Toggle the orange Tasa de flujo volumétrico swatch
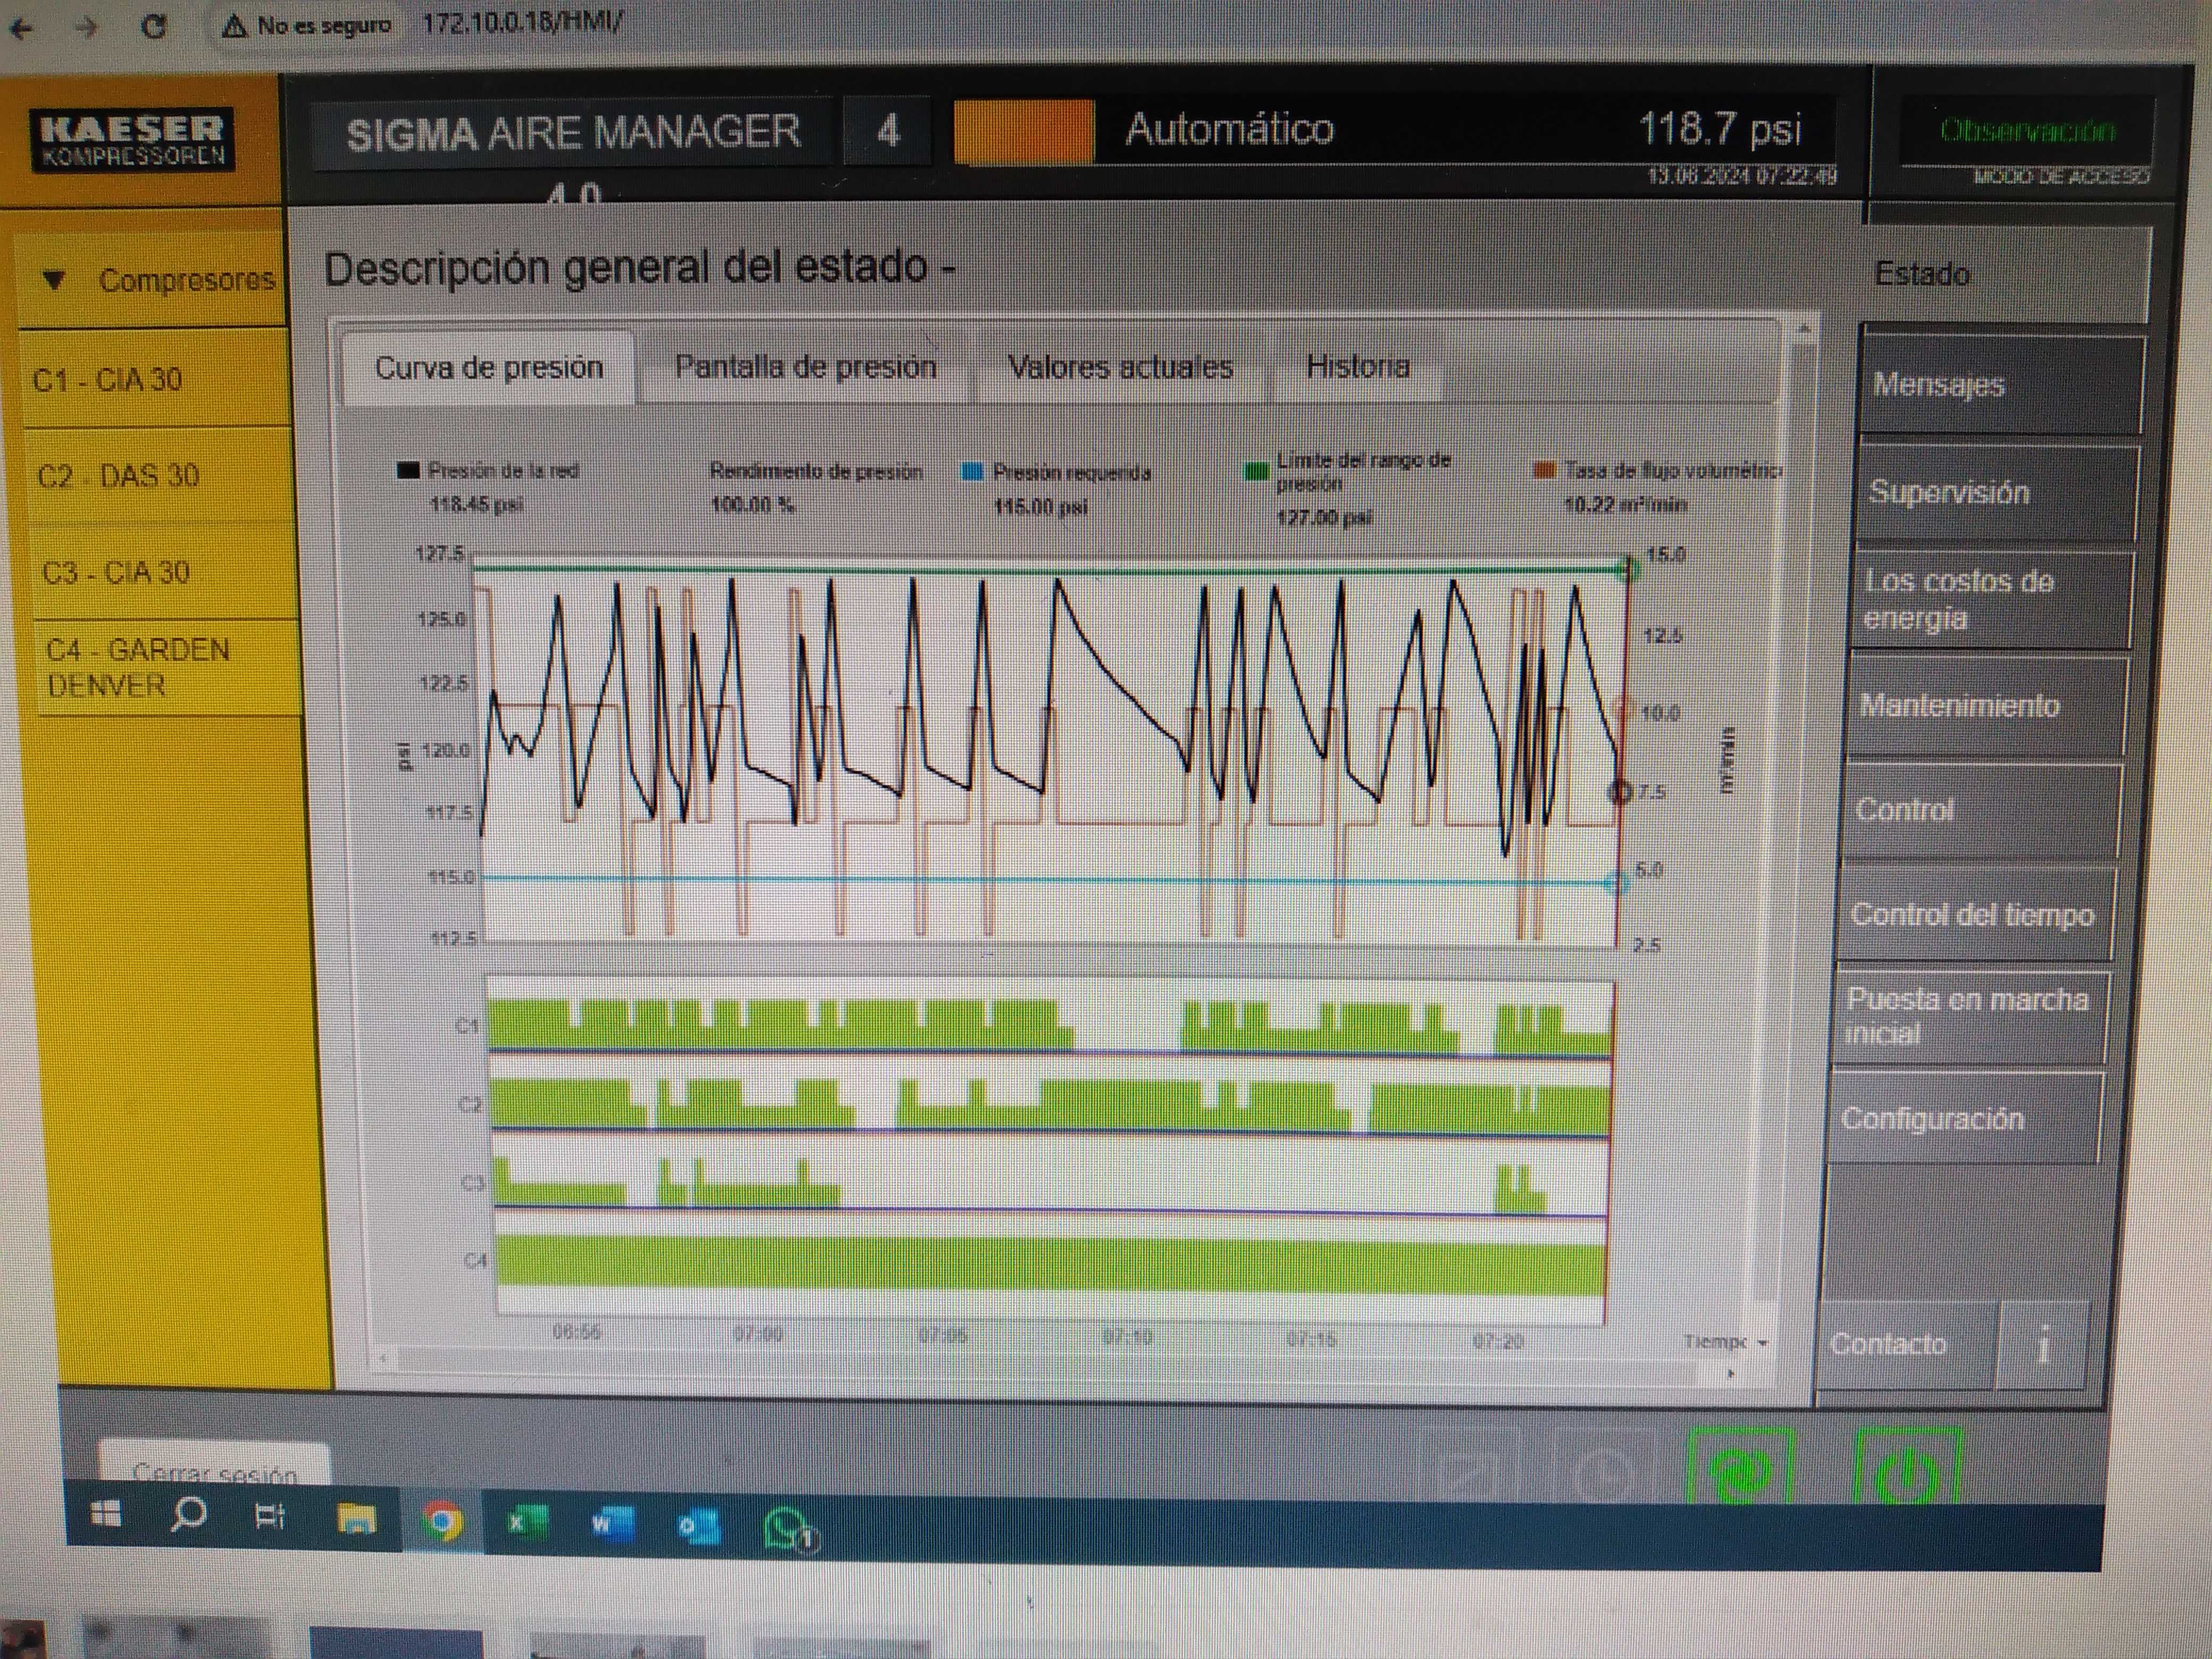The width and height of the screenshot is (2212, 1659). 1545,469
